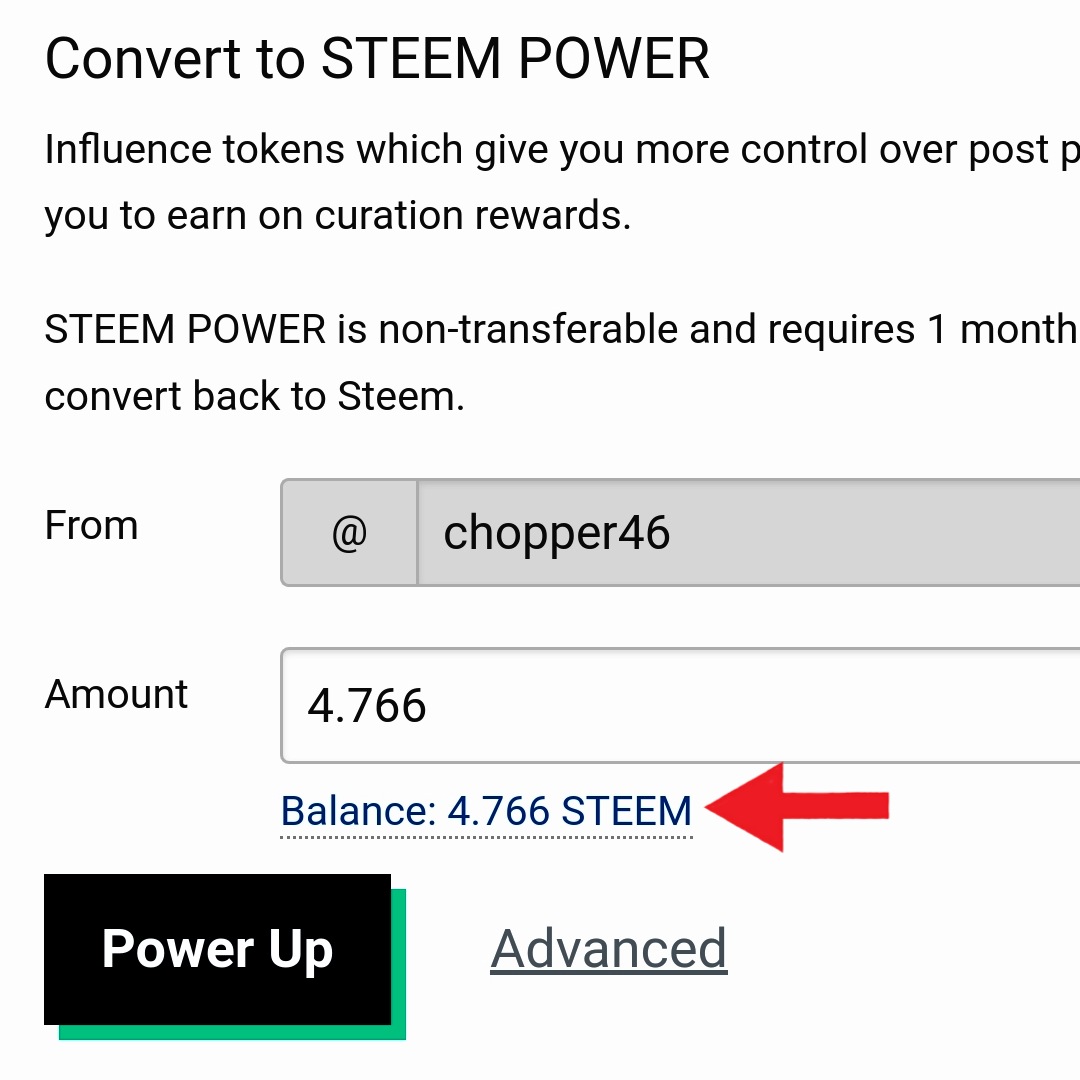The width and height of the screenshot is (1080, 1080).
Task: Click the chopper46 username field
Action: 749,532
